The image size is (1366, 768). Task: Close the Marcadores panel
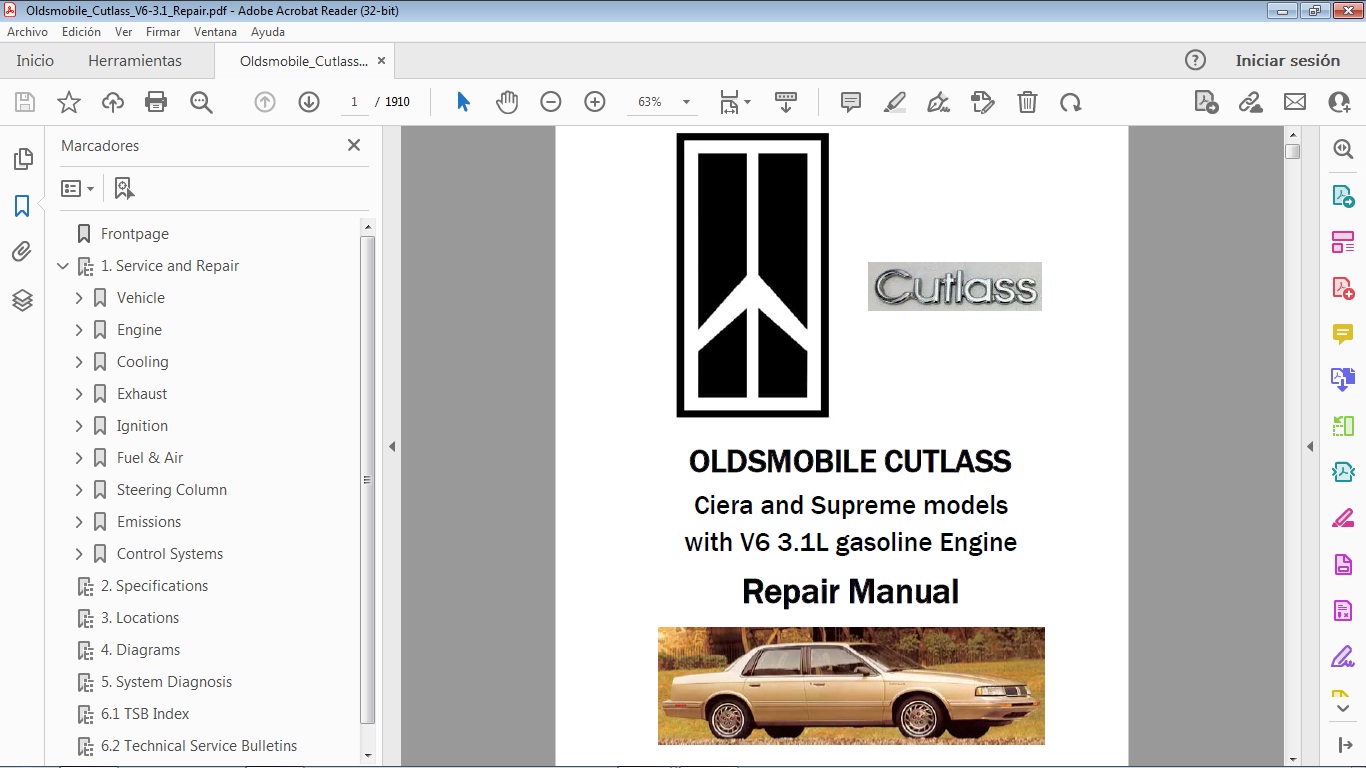(x=354, y=145)
